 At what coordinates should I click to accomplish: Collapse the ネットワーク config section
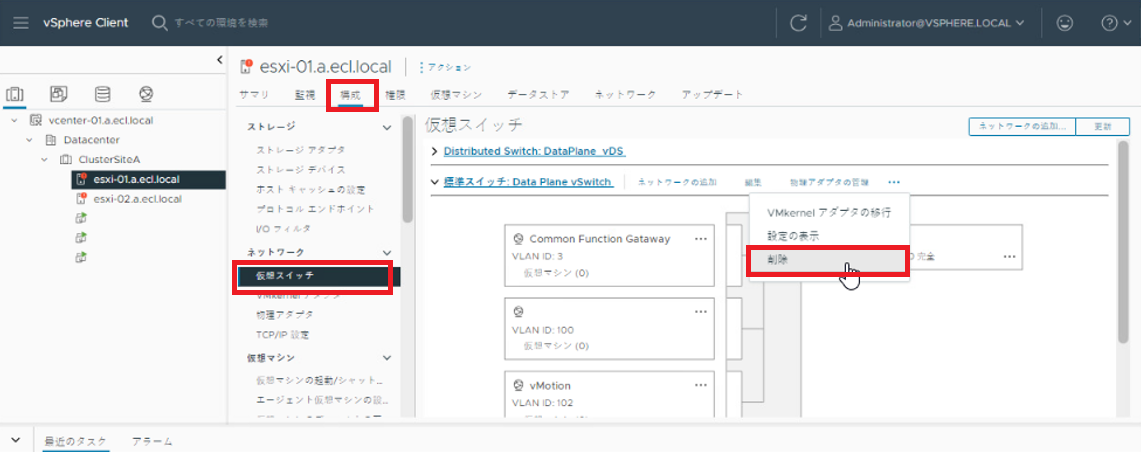pyautogui.click(x=388, y=252)
